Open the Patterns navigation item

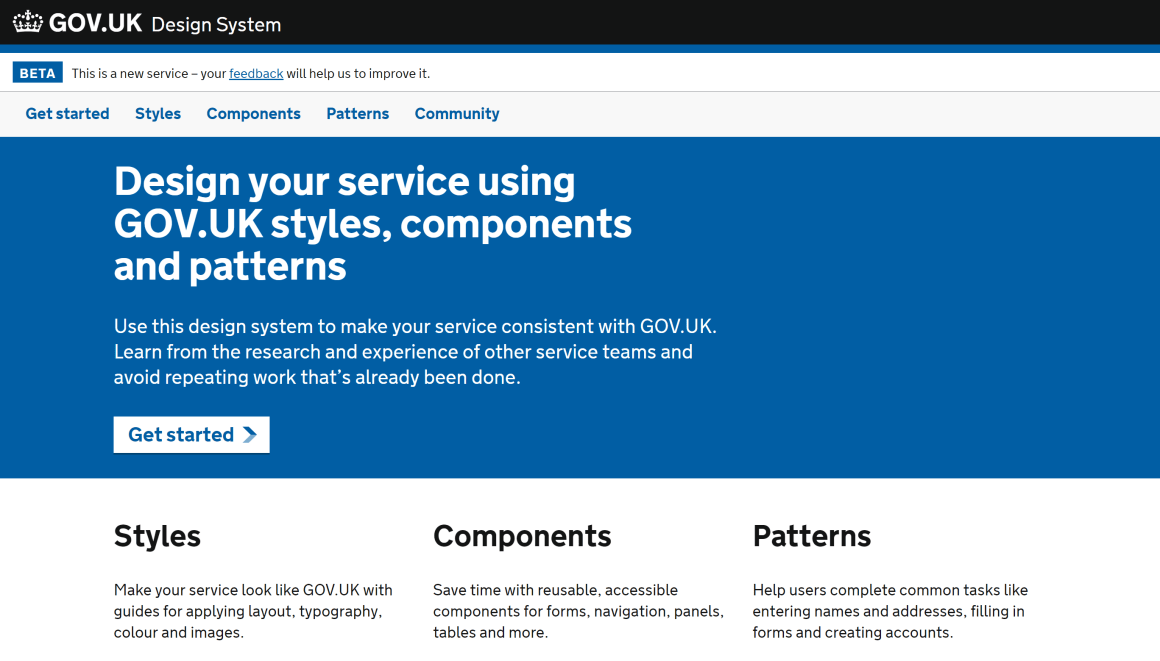coord(357,113)
